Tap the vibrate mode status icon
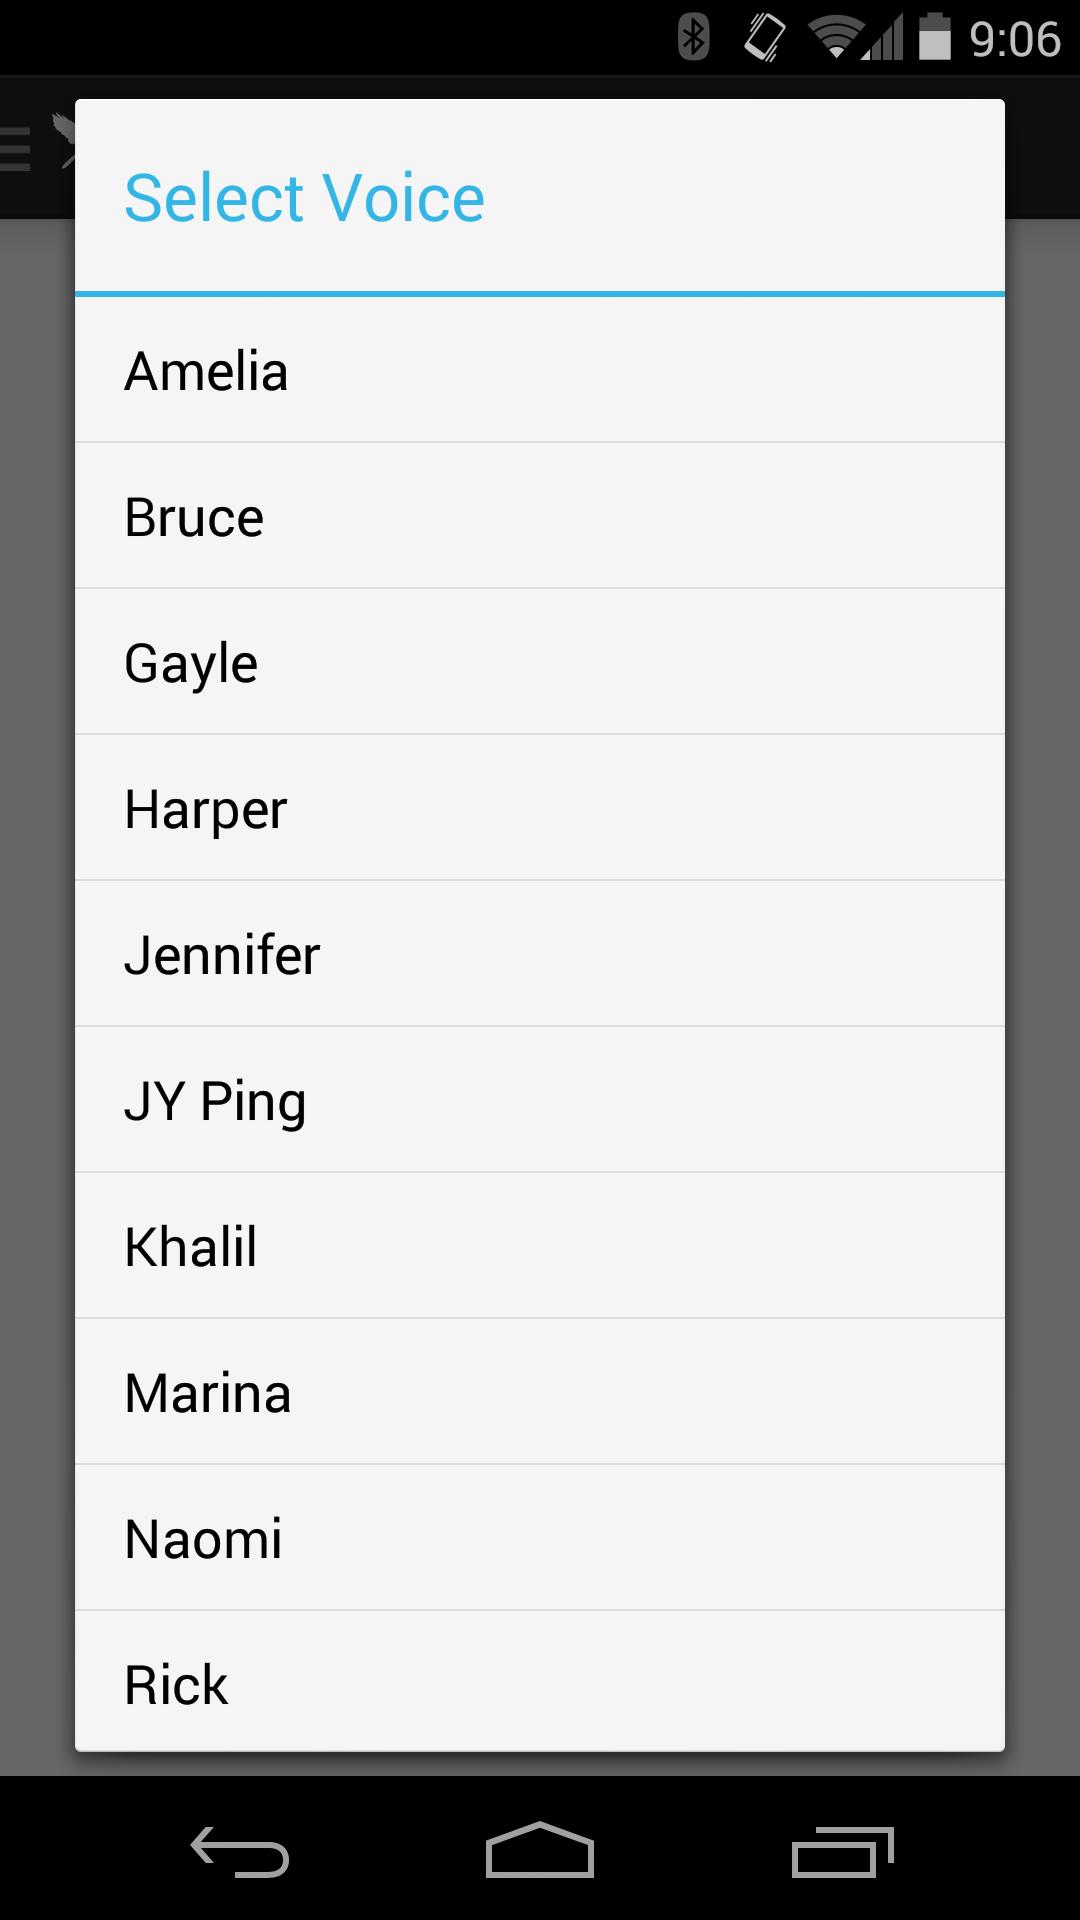This screenshot has height=1920, width=1080. (765, 38)
